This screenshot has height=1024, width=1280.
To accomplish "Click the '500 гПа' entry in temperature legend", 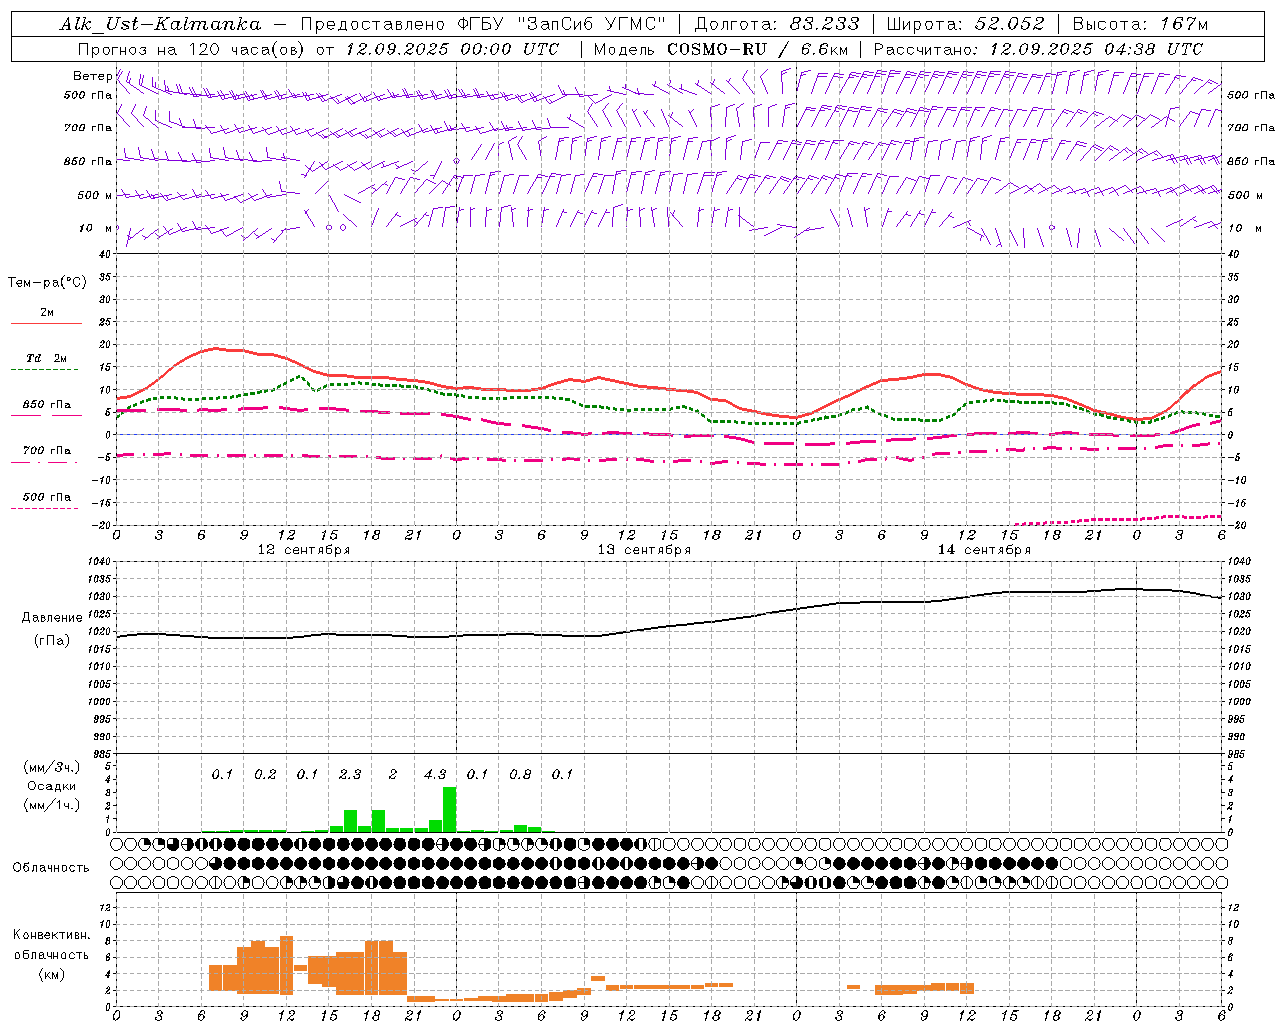I will 47,497.
